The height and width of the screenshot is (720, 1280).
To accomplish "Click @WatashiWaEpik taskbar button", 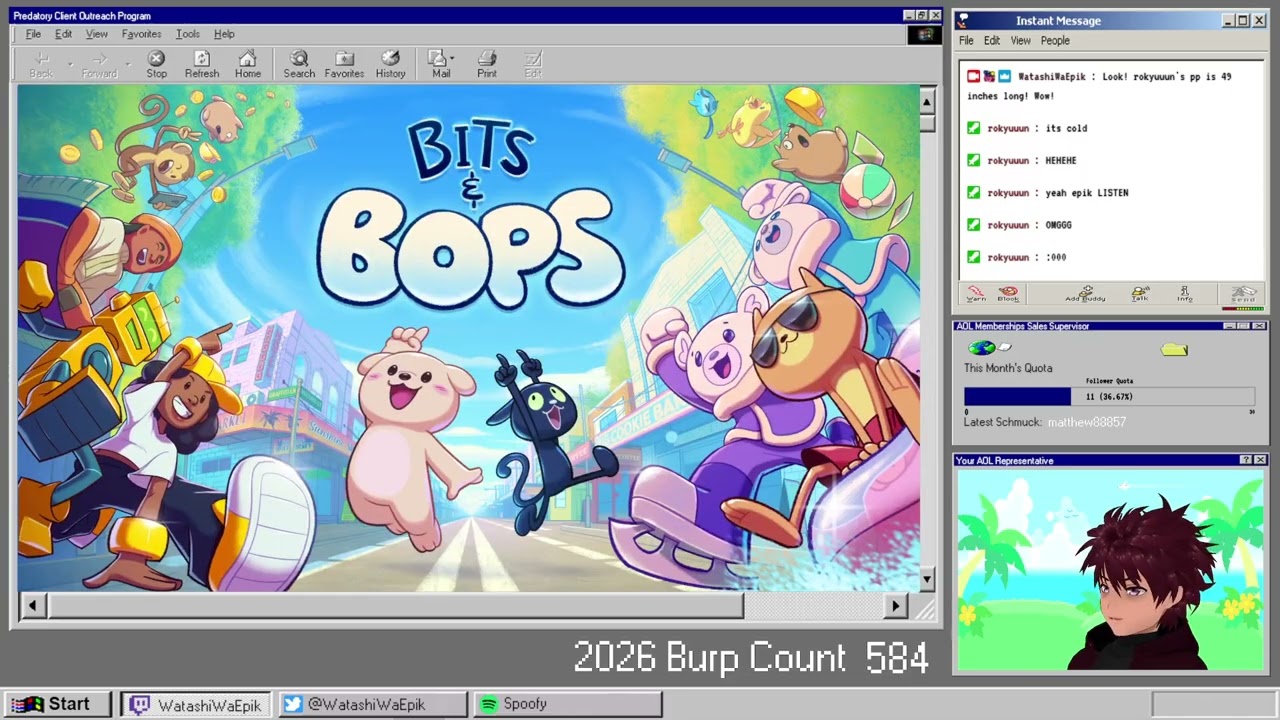I will click(373, 705).
